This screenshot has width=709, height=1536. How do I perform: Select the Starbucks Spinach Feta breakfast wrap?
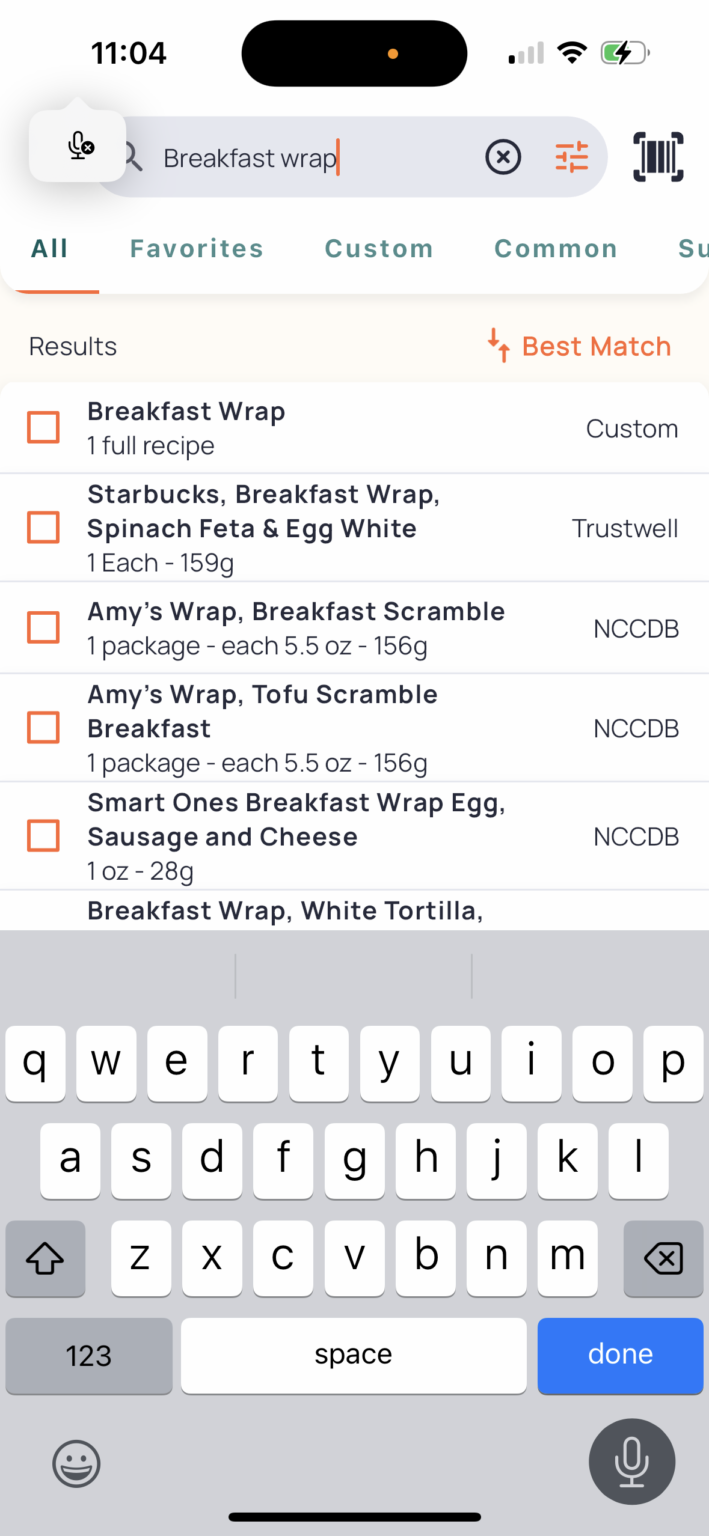pos(43,527)
